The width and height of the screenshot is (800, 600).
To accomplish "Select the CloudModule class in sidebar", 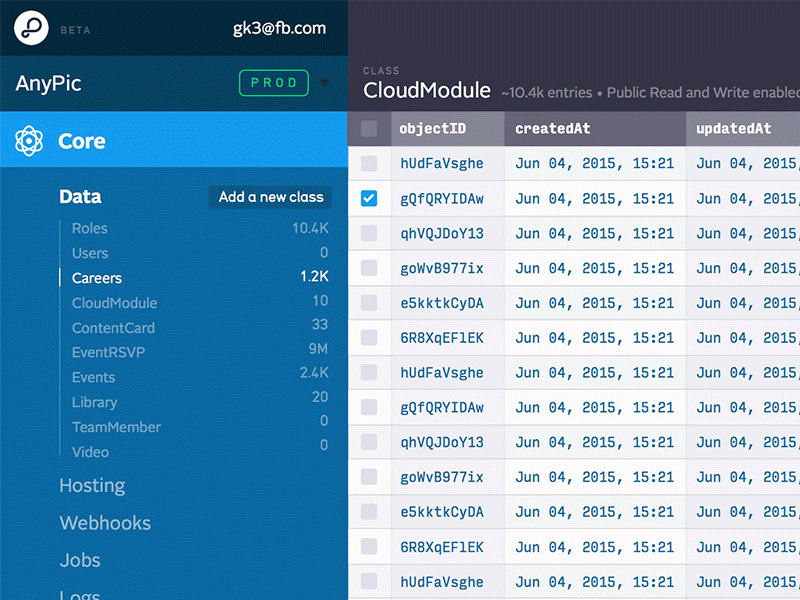I will click(x=114, y=303).
